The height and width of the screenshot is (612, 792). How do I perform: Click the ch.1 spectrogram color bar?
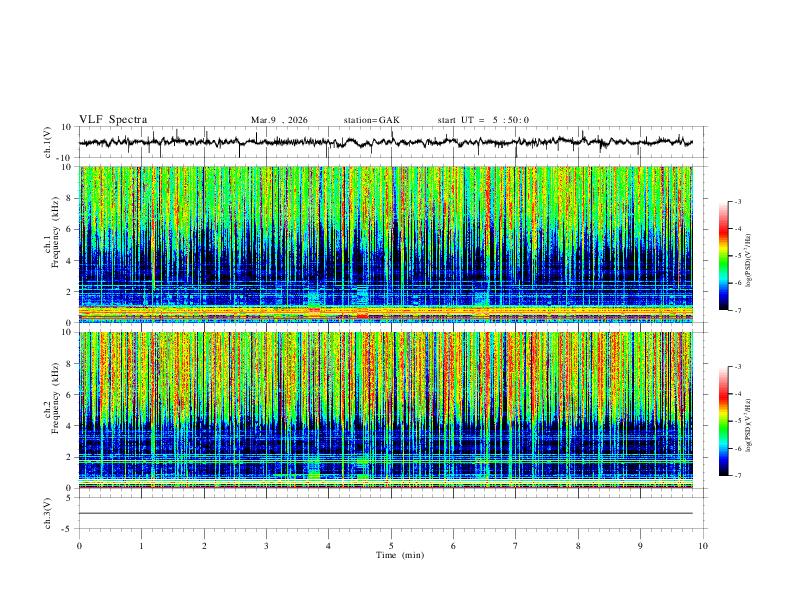click(x=723, y=256)
